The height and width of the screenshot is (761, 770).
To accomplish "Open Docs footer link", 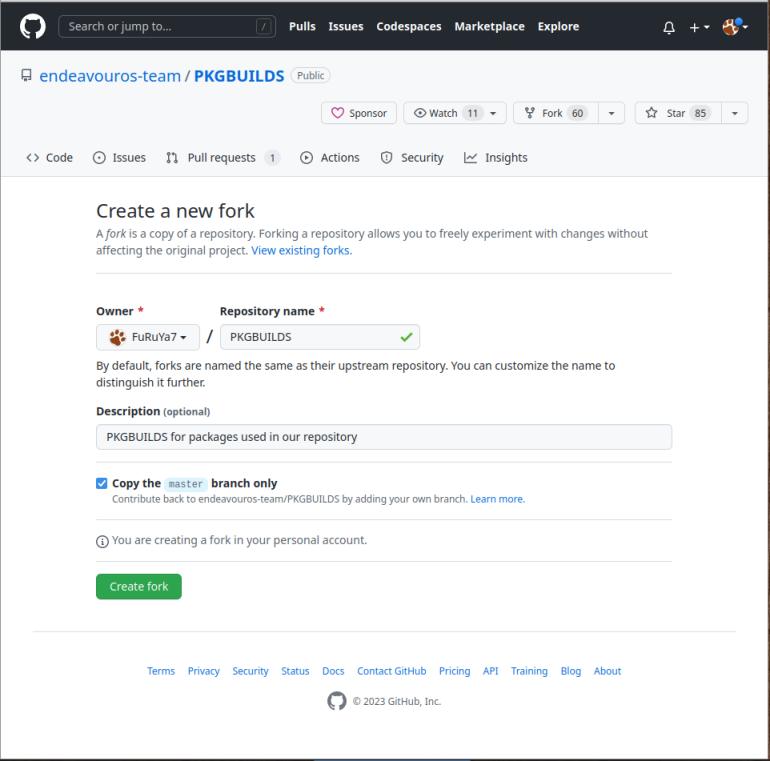I will 333,671.
